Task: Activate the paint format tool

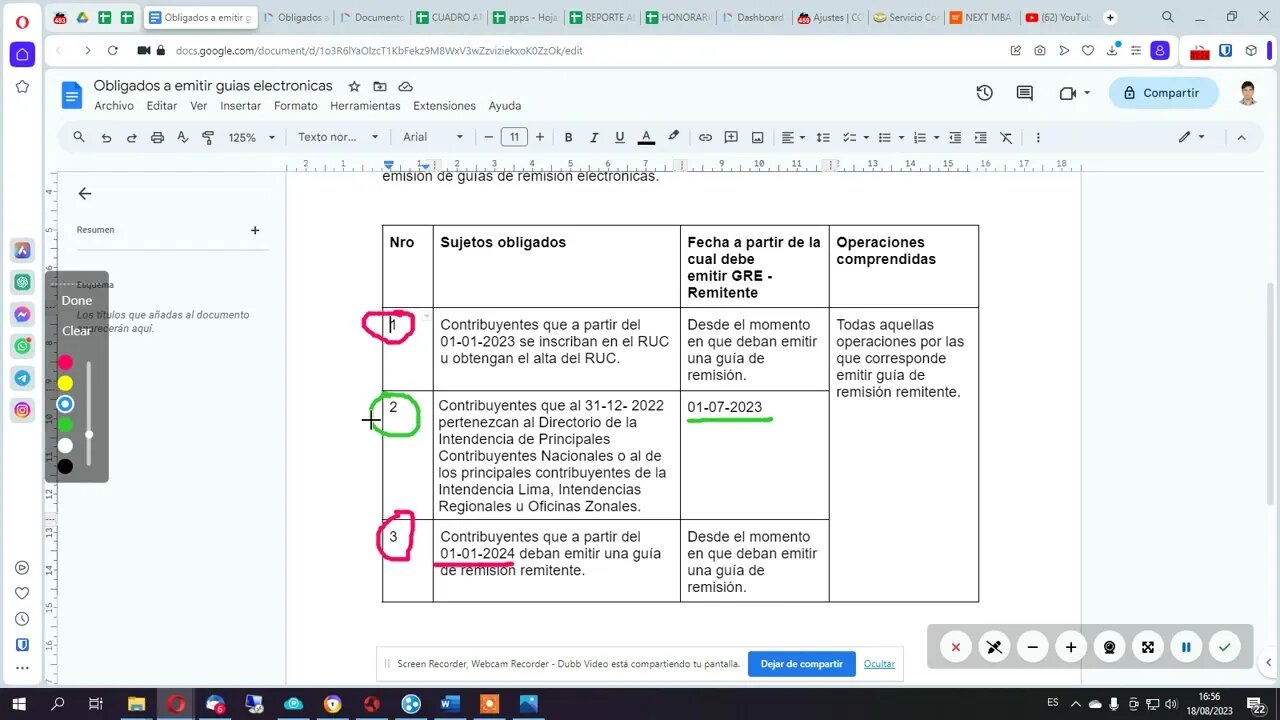Action: click(x=208, y=137)
